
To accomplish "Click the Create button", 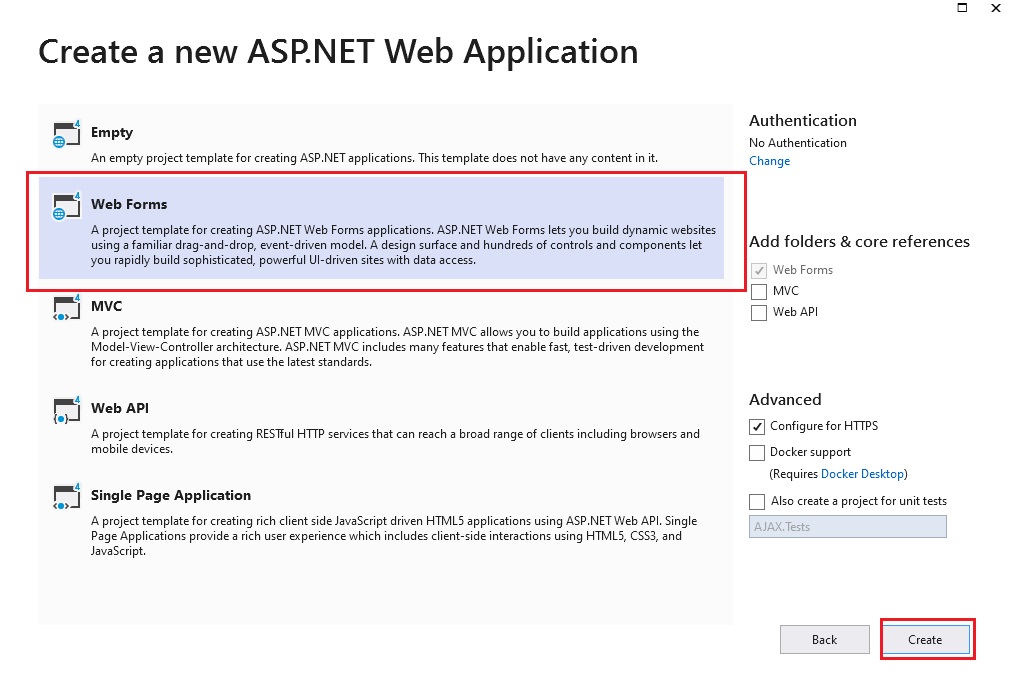I will (925, 639).
